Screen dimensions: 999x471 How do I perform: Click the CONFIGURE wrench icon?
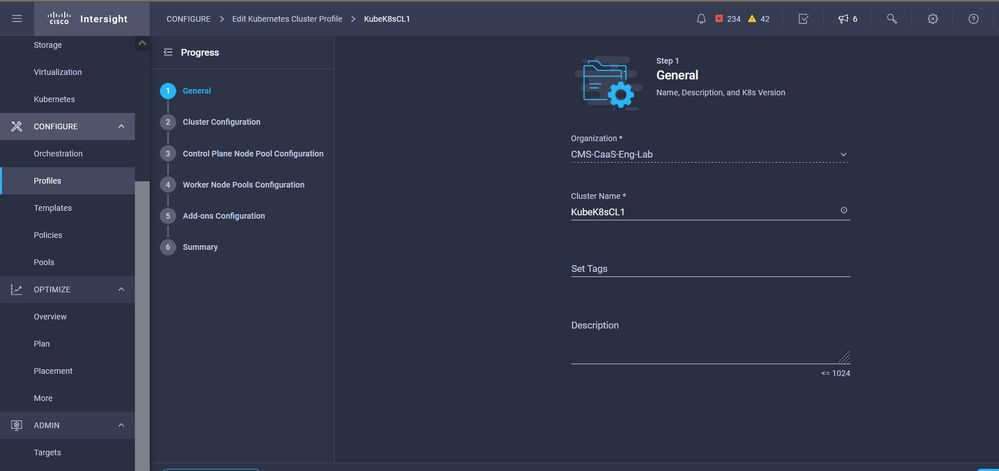tap(17, 126)
